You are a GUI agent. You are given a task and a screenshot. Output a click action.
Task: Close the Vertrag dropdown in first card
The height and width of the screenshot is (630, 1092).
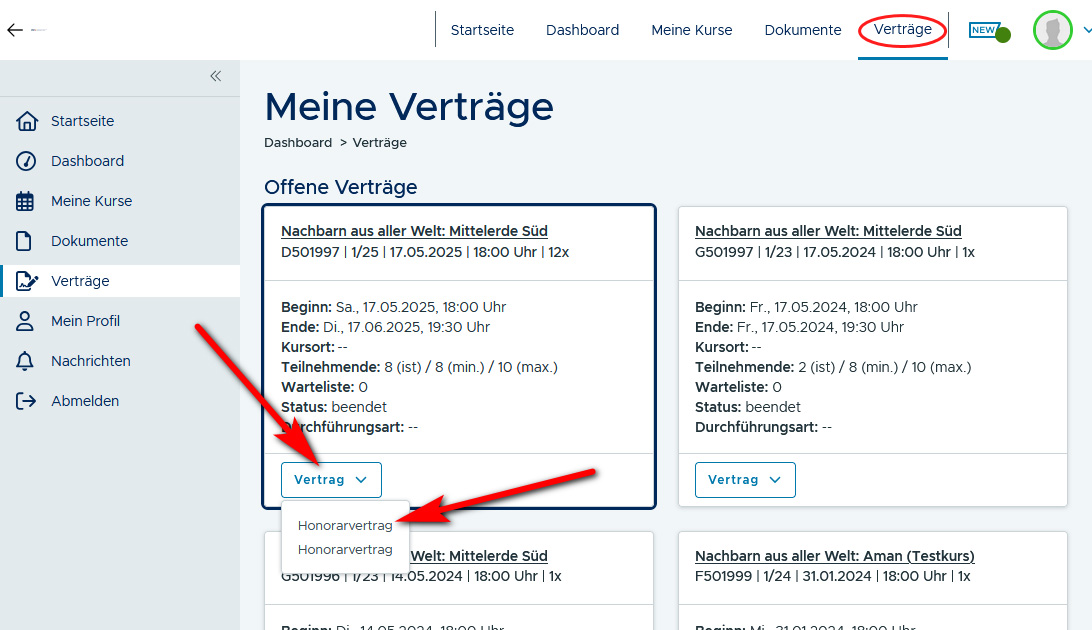(x=331, y=480)
